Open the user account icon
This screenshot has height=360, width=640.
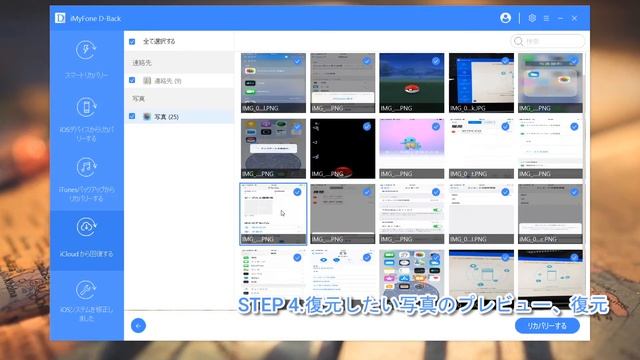point(505,18)
